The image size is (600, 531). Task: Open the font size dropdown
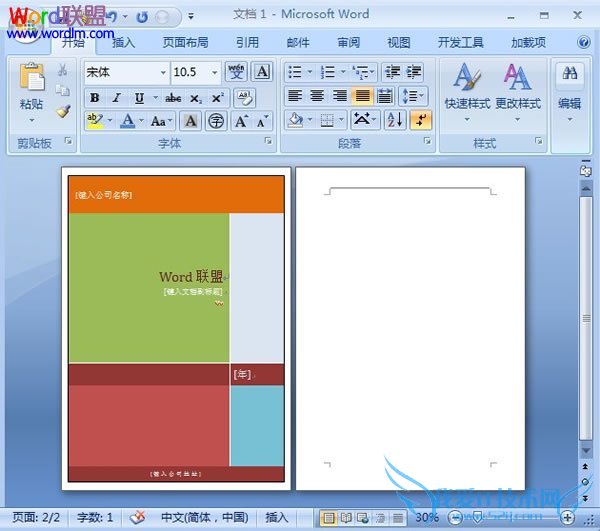(x=215, y=72)
